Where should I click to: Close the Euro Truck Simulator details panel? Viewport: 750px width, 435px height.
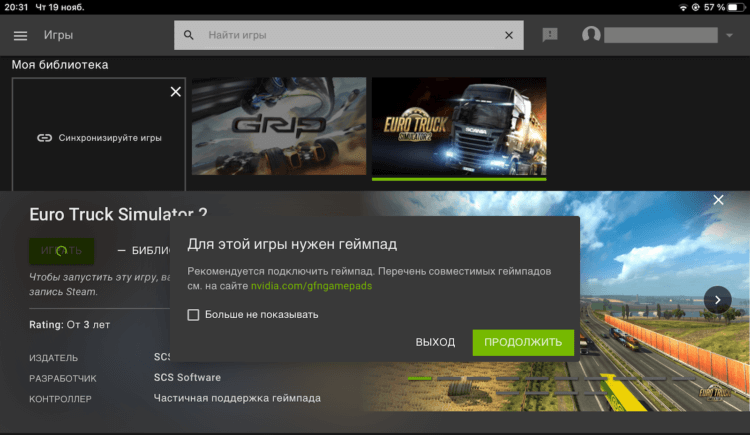click(x=718, y=200)
